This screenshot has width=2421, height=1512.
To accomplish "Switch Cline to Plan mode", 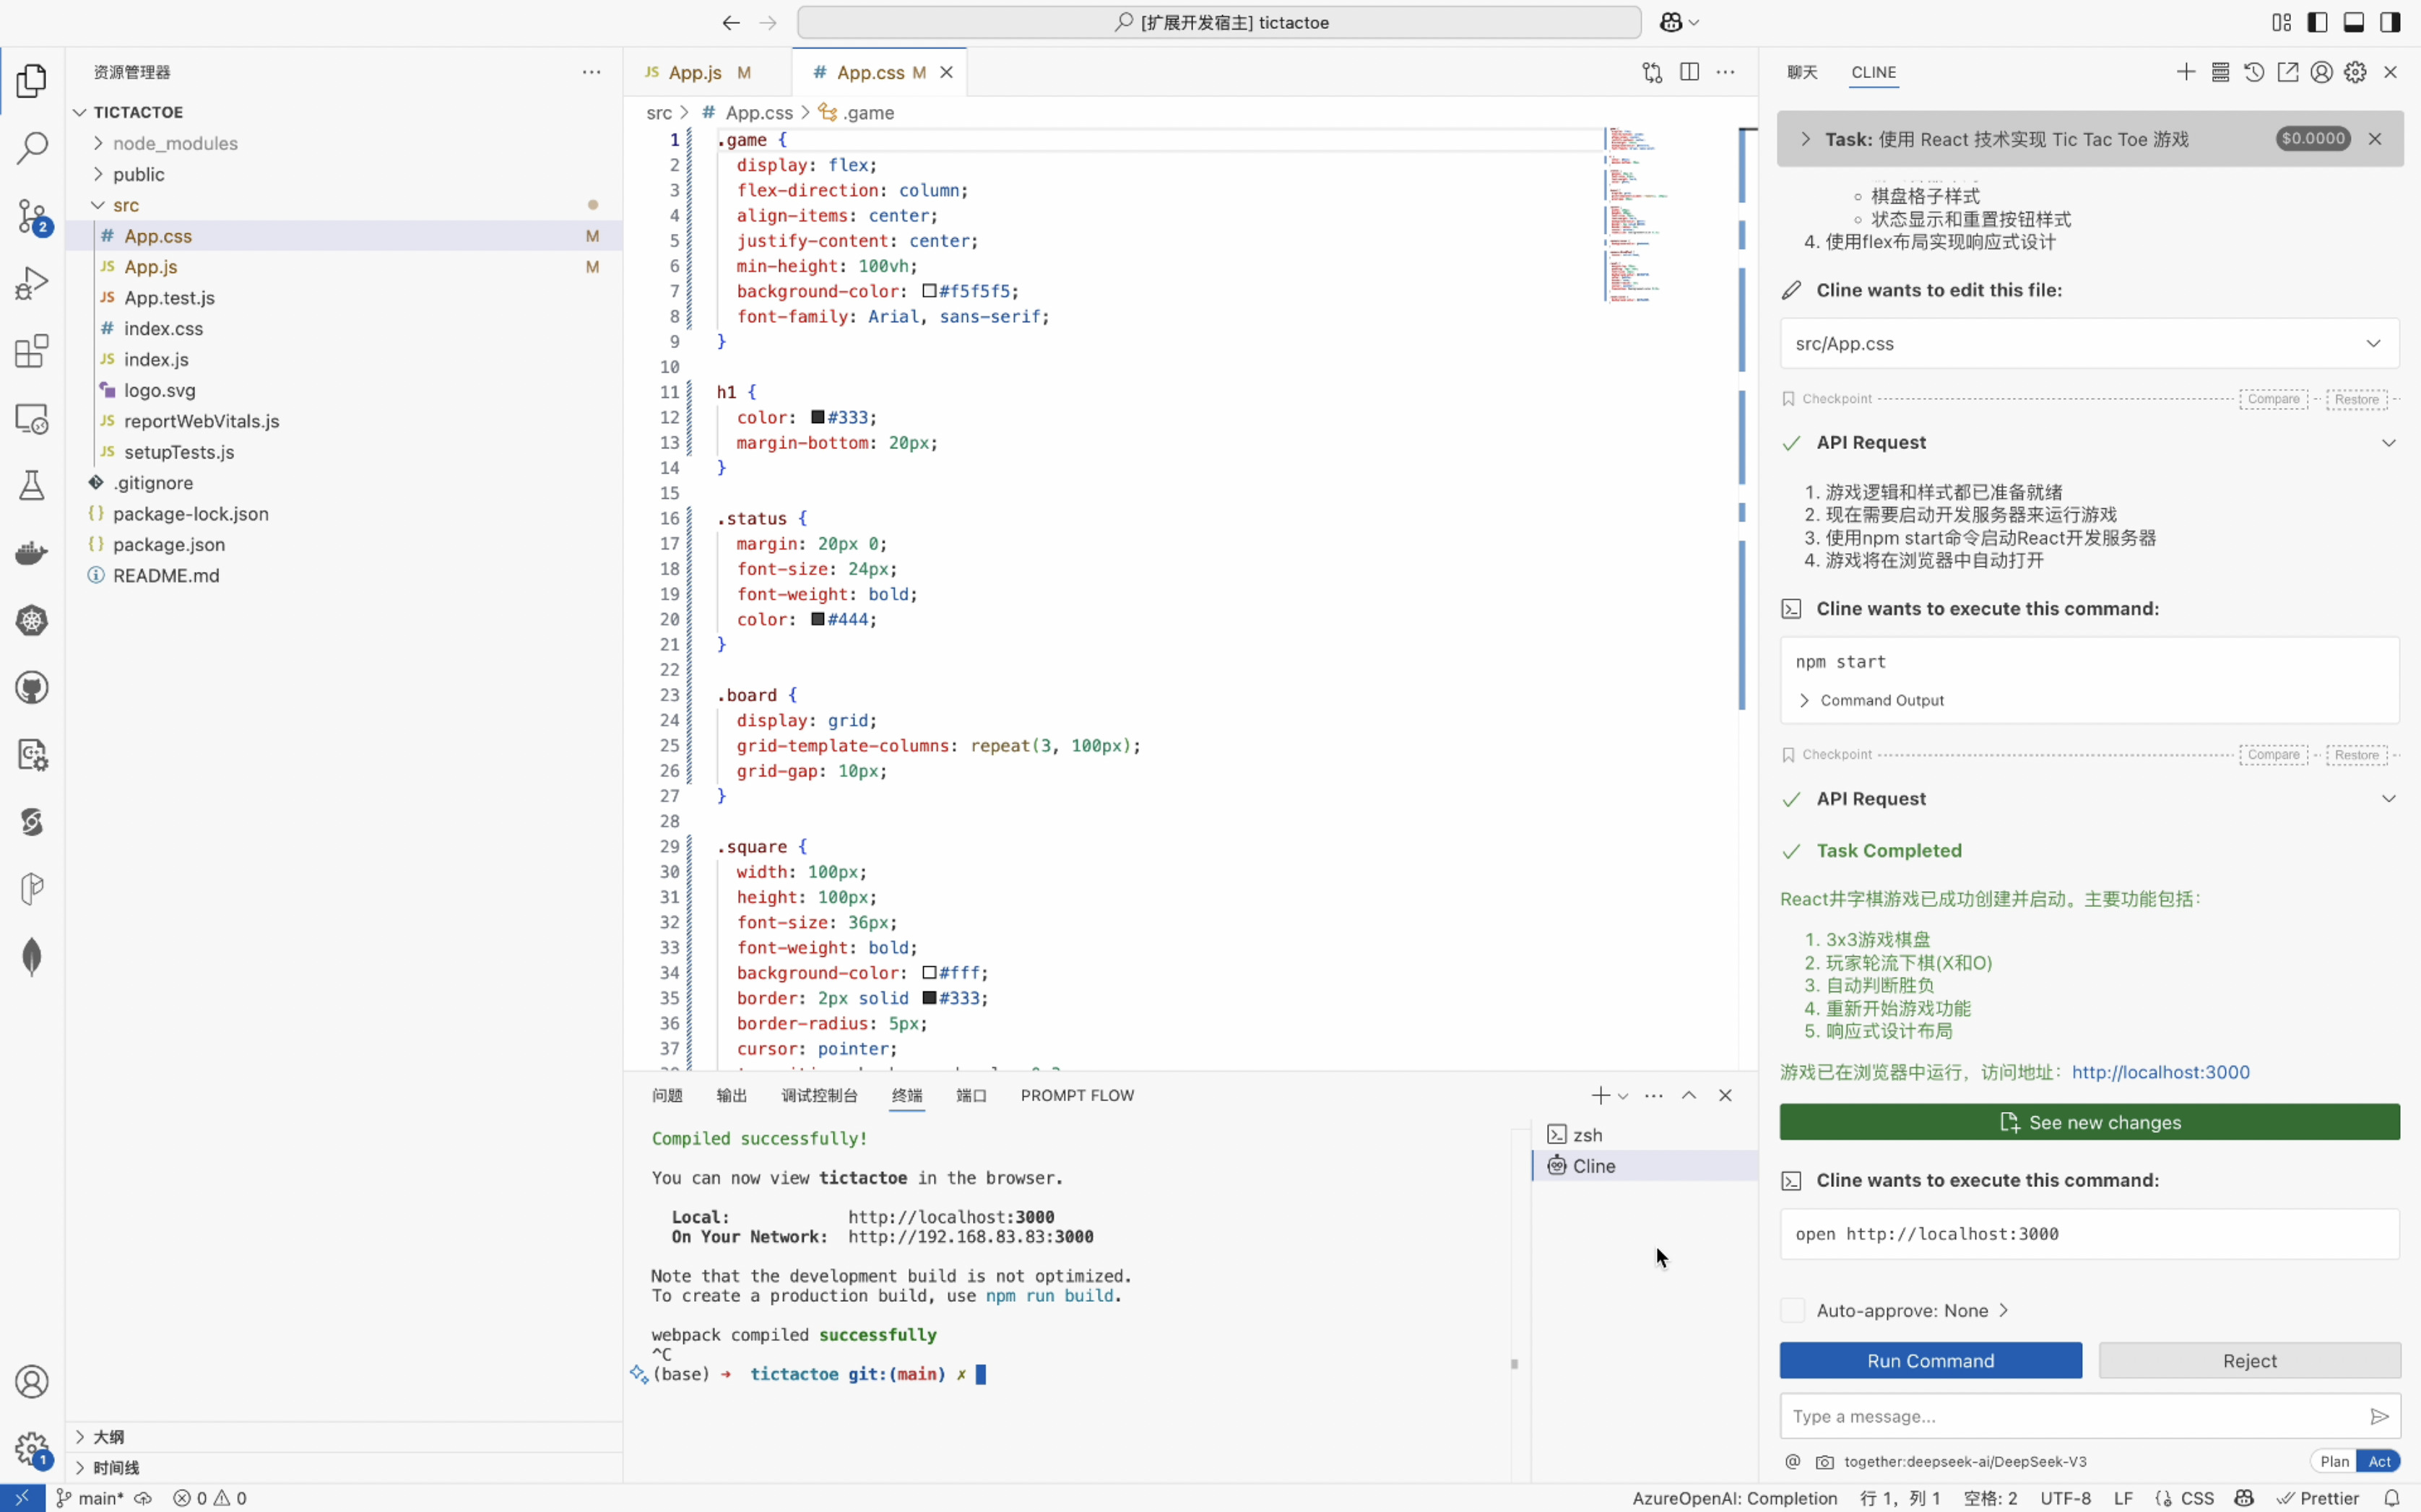I will click(x=2334, y=1461).
